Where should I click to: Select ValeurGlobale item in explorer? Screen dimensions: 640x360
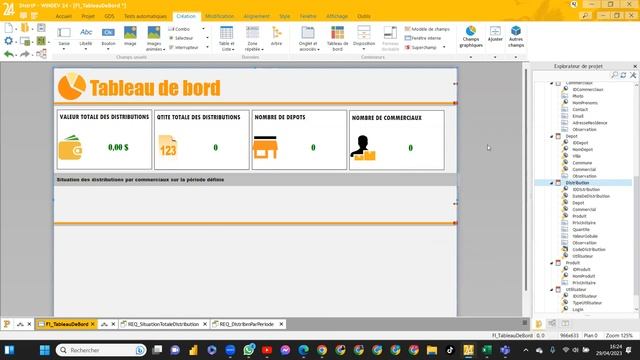pyautogui.click(x=585, y=236)
